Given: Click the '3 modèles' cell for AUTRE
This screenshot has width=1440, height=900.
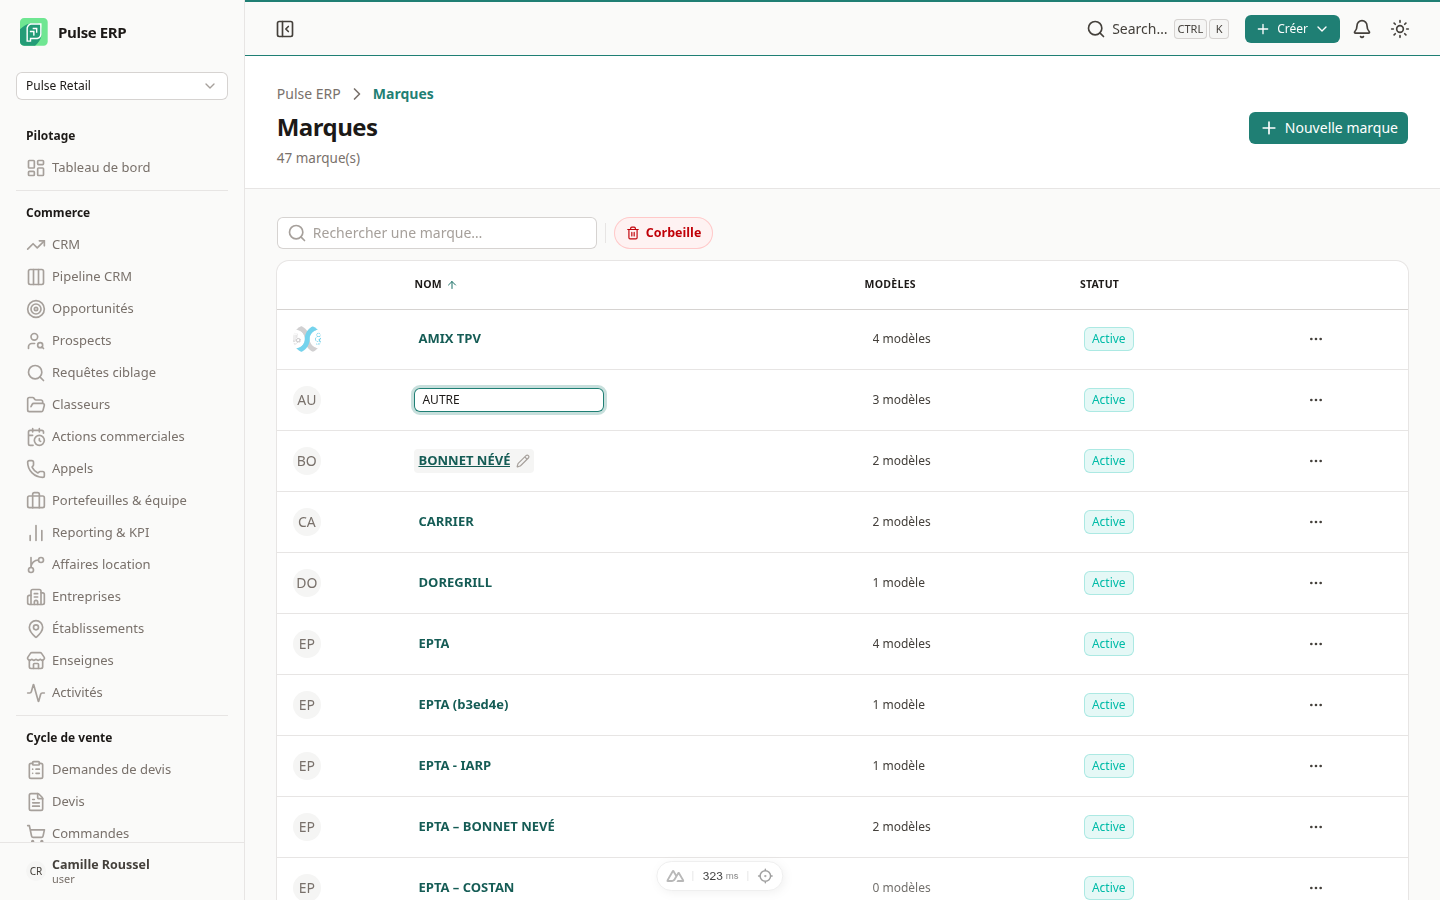Looking at the screenshot, I should click(901, 400).
